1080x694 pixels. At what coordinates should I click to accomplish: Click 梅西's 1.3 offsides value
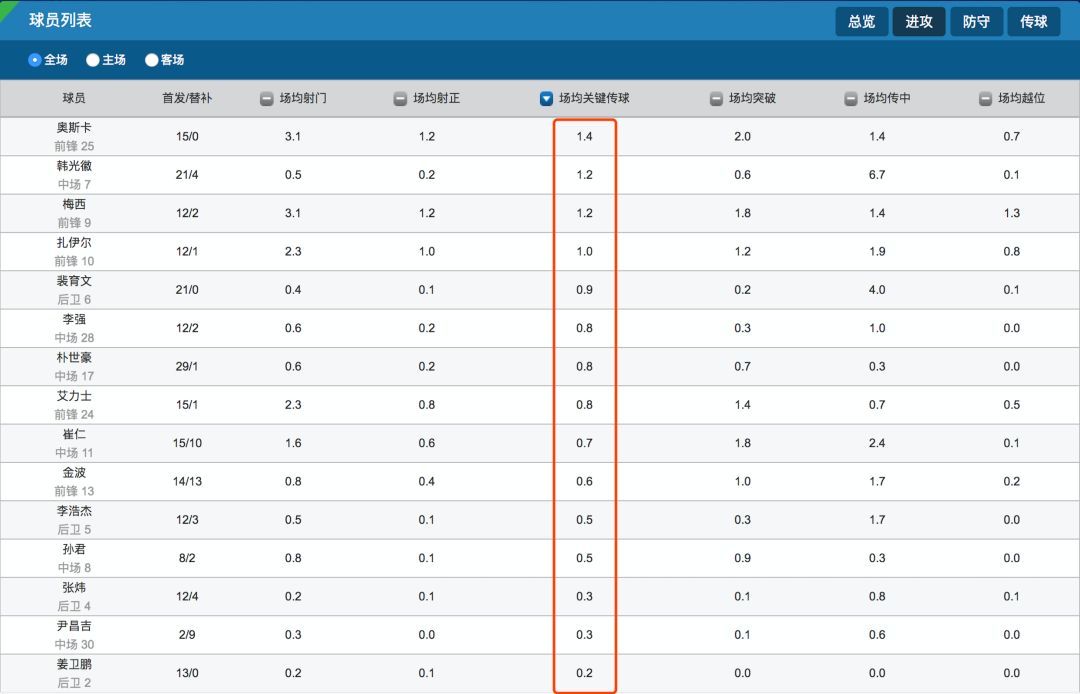(x=1011, y=213)
